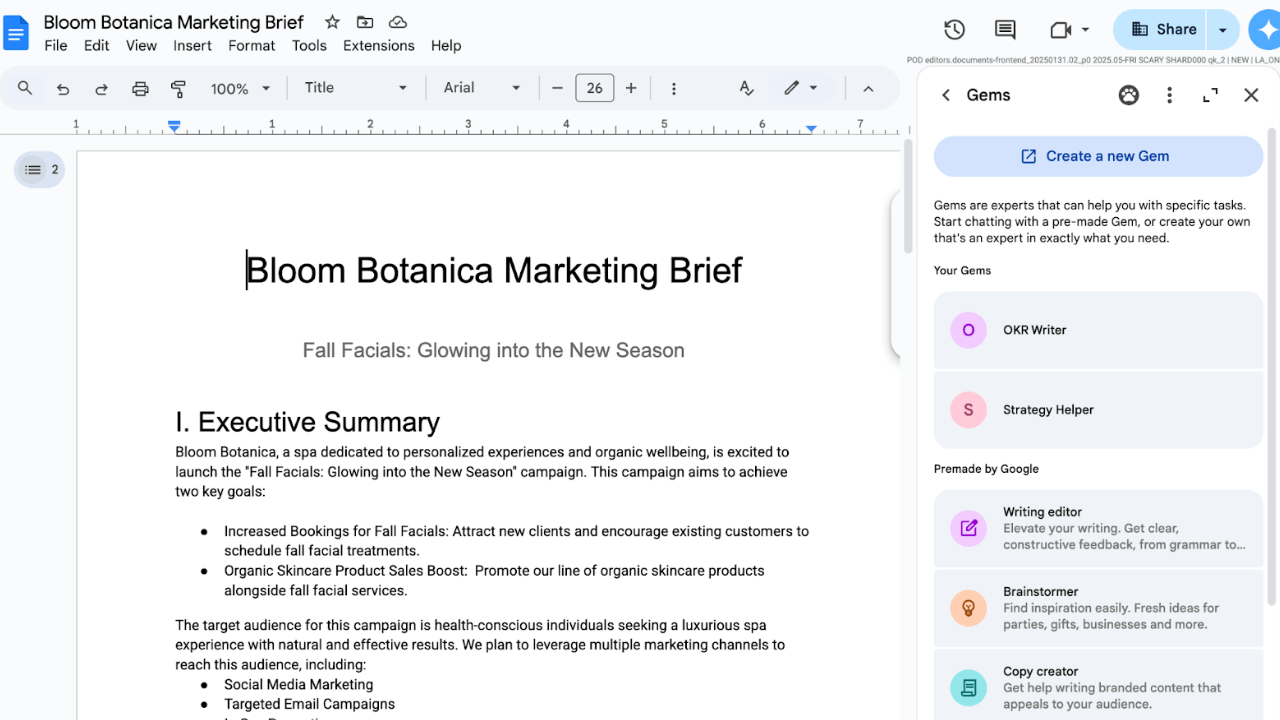Image resolution: width=1280 pixels, height=720 pixels.
Task: Activate the paint format tool
Action: [178, 88]
